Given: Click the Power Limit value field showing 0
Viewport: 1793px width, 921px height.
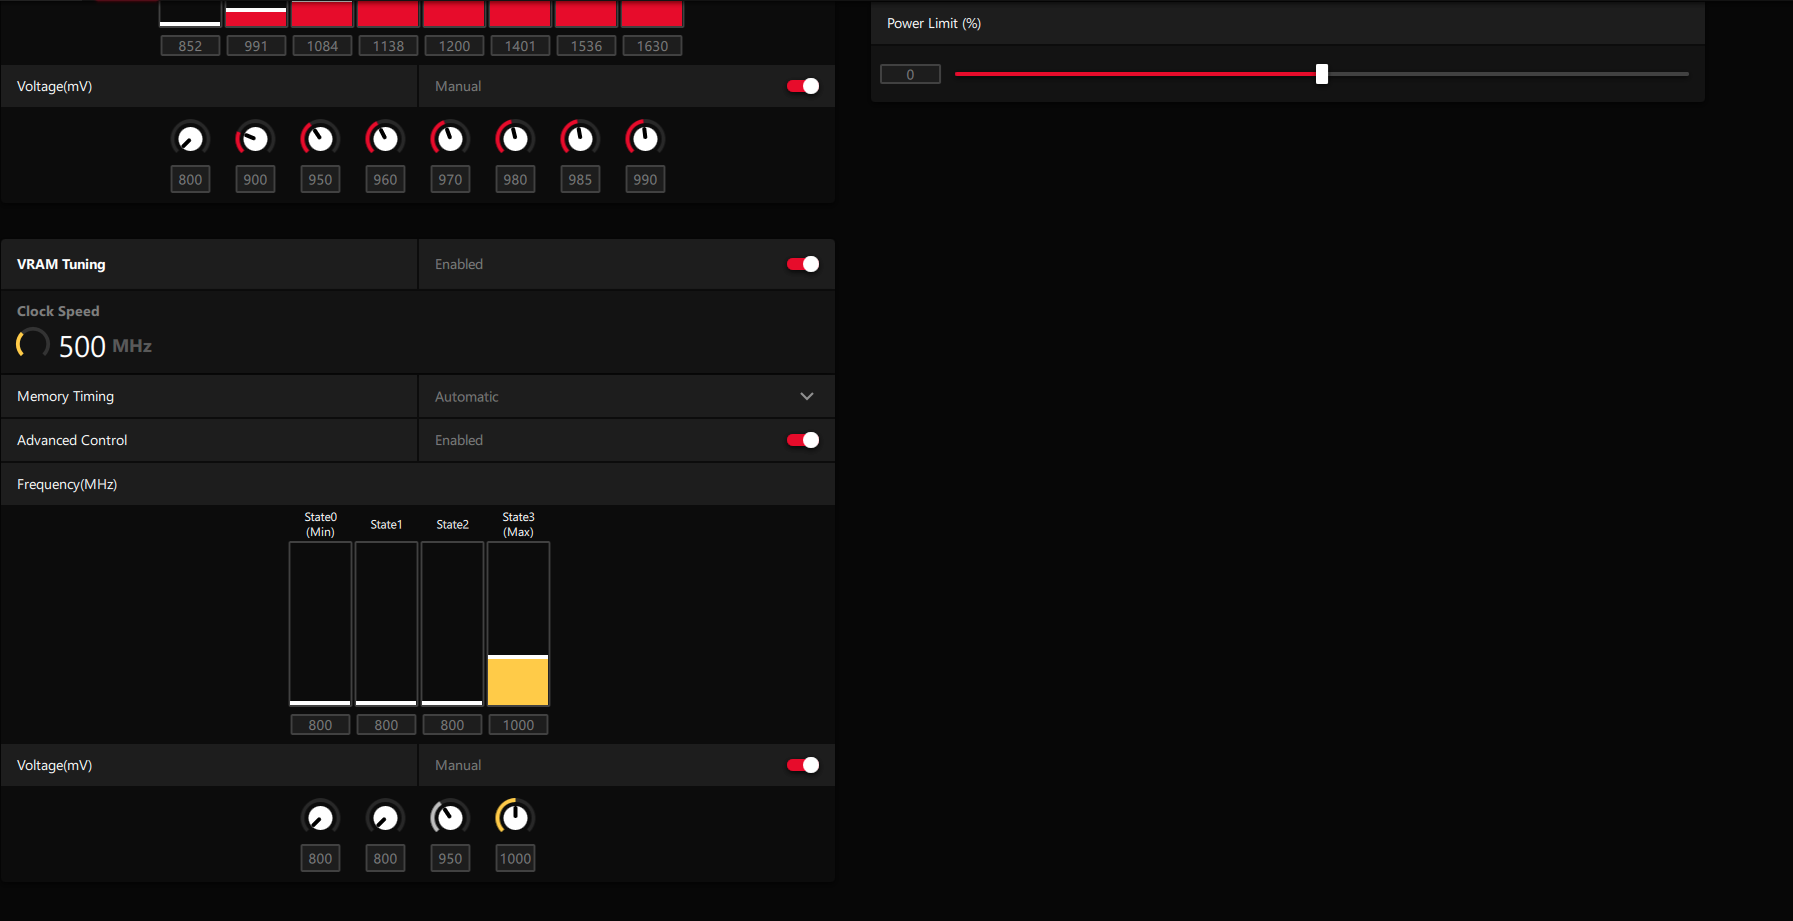Looking at the screenshot, I should click(x=910, y=74).
